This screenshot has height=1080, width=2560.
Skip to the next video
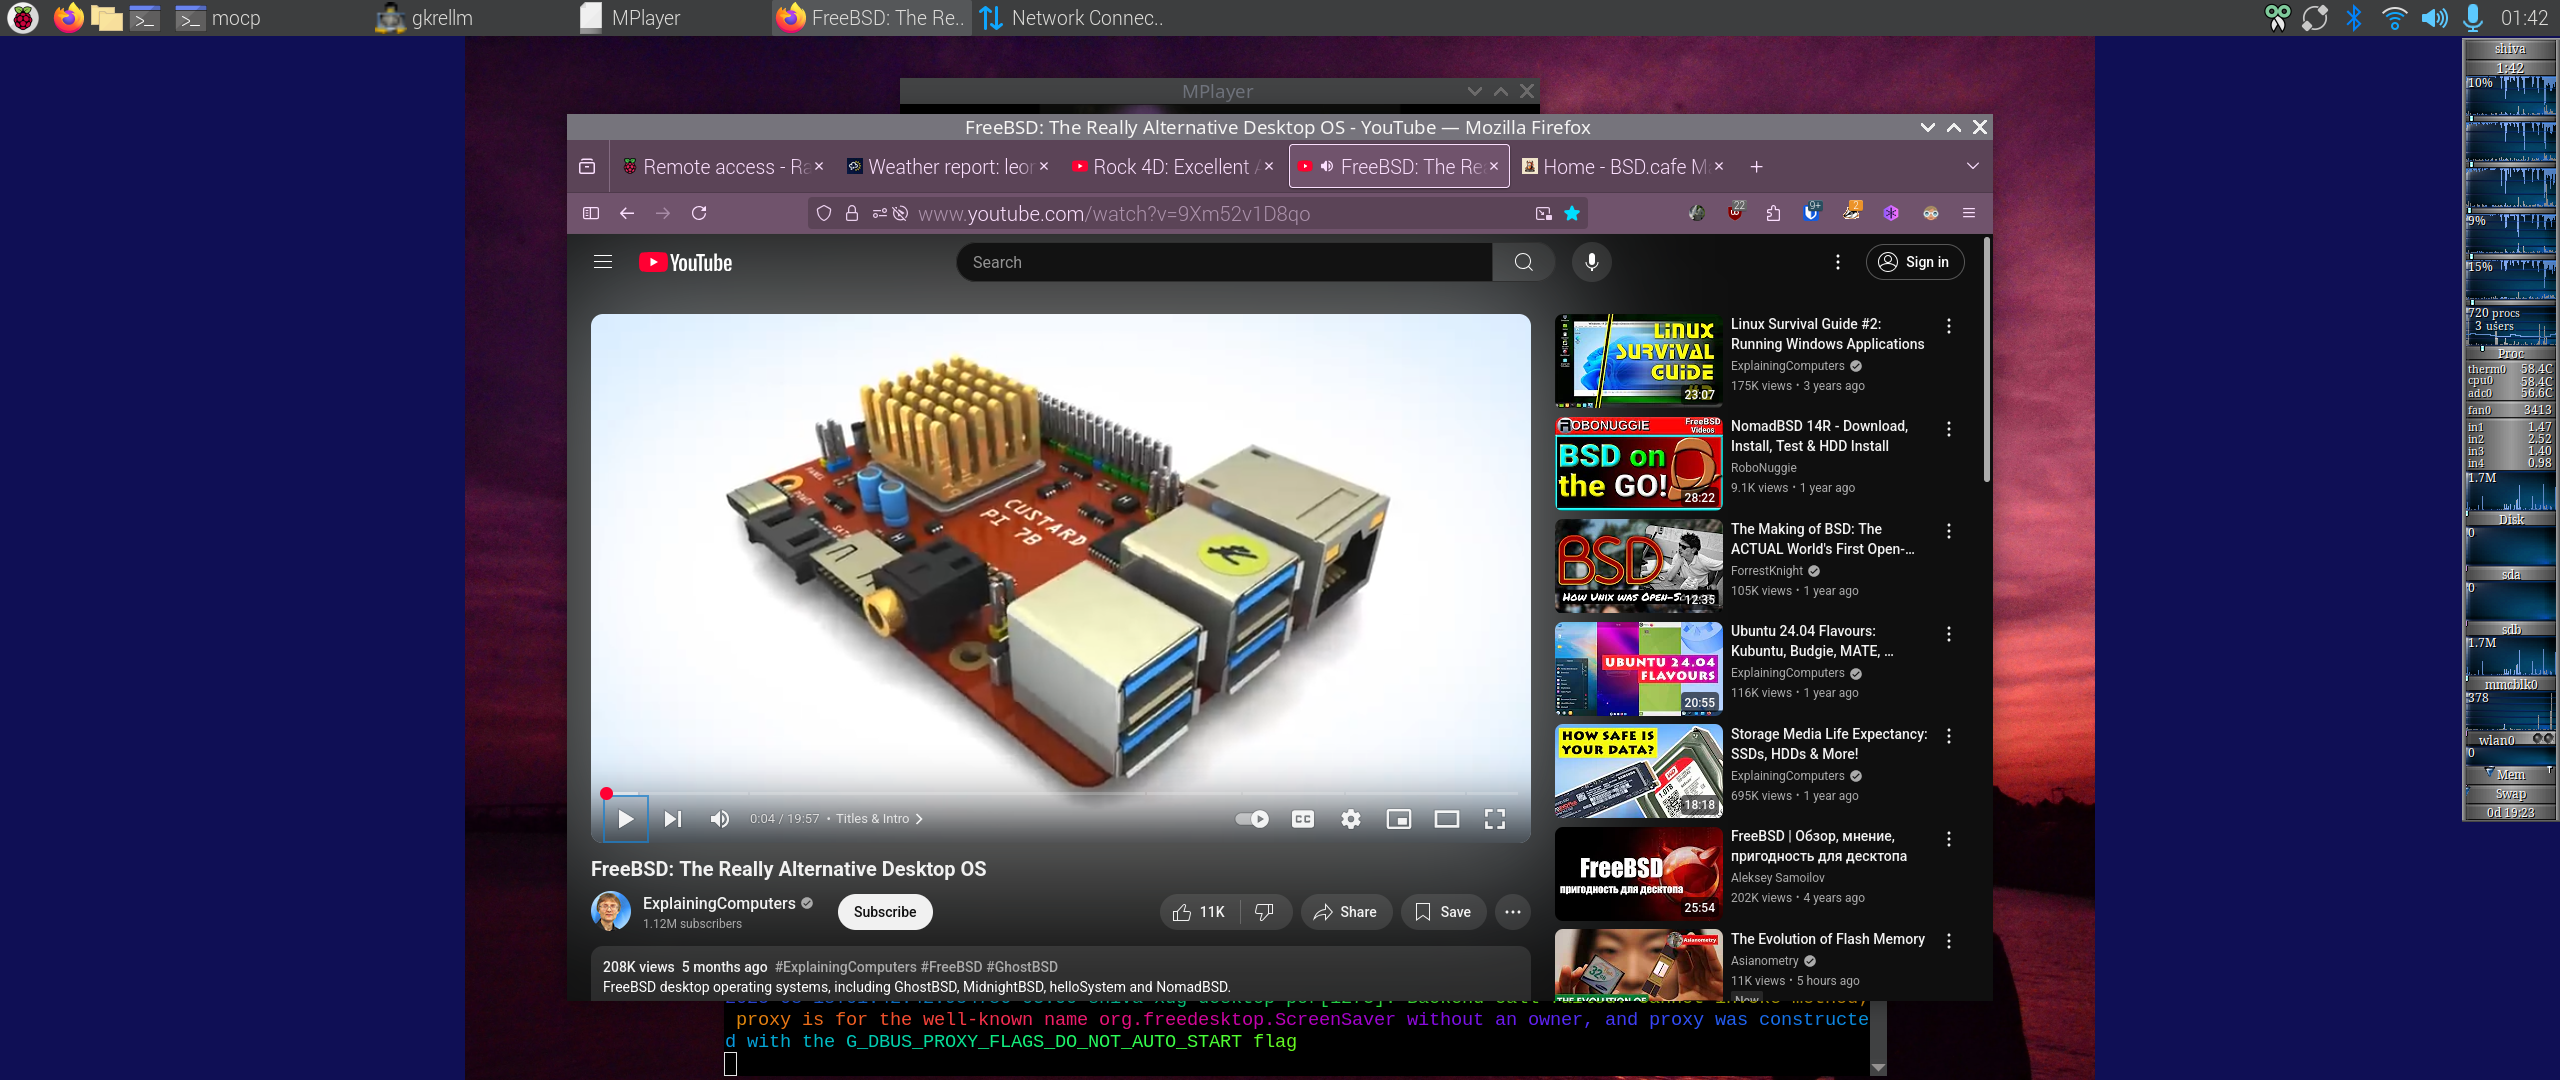tap(673, 819)
